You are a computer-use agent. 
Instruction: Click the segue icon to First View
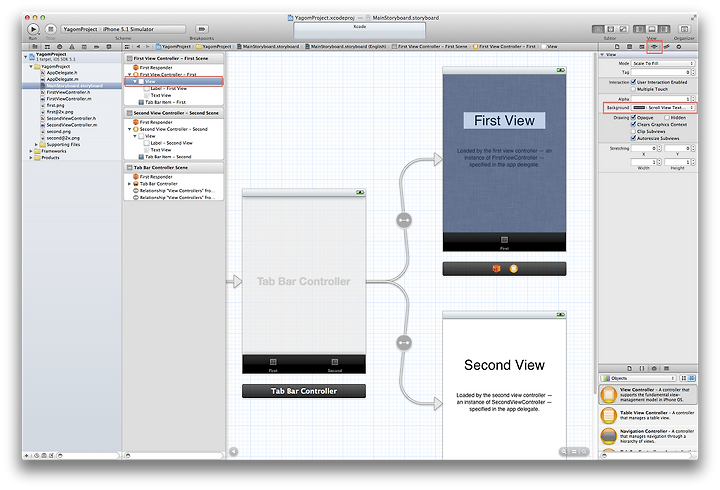point(404,220)
